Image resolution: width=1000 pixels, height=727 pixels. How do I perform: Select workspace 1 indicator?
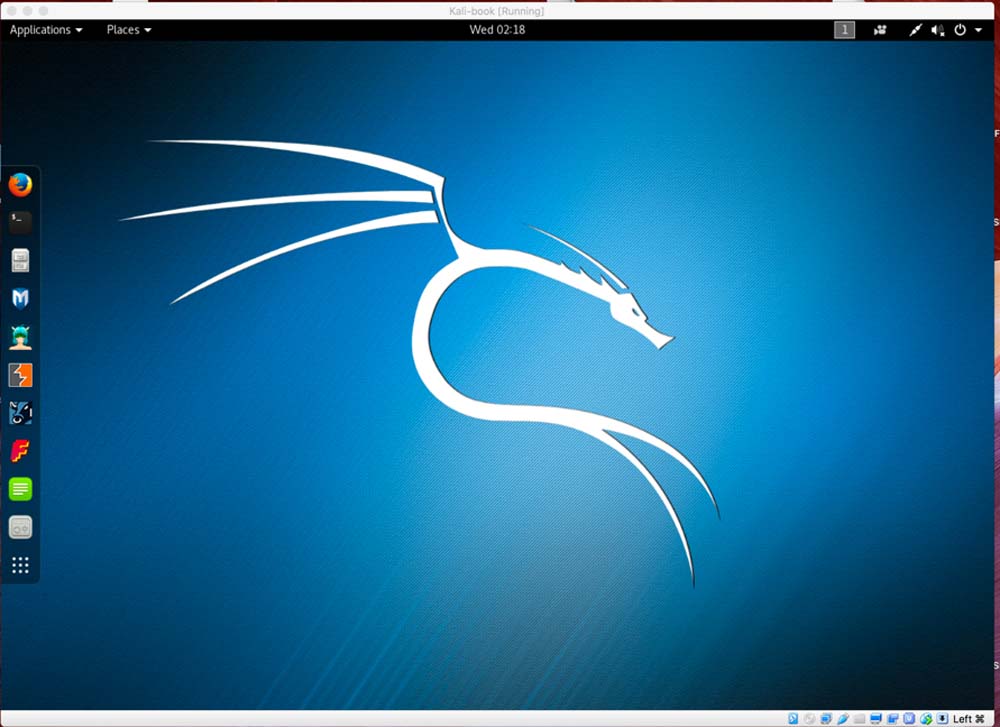[845, 30]
